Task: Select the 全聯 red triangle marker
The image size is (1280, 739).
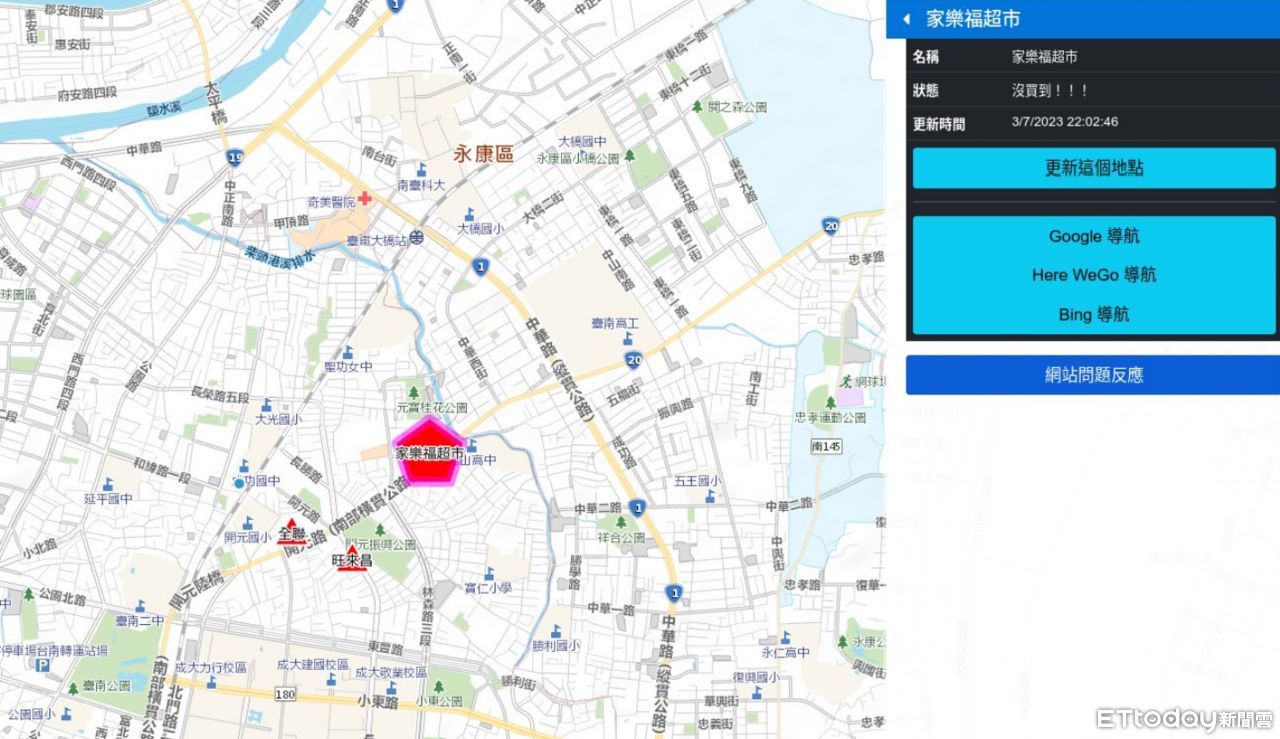Action: [292, 525]
